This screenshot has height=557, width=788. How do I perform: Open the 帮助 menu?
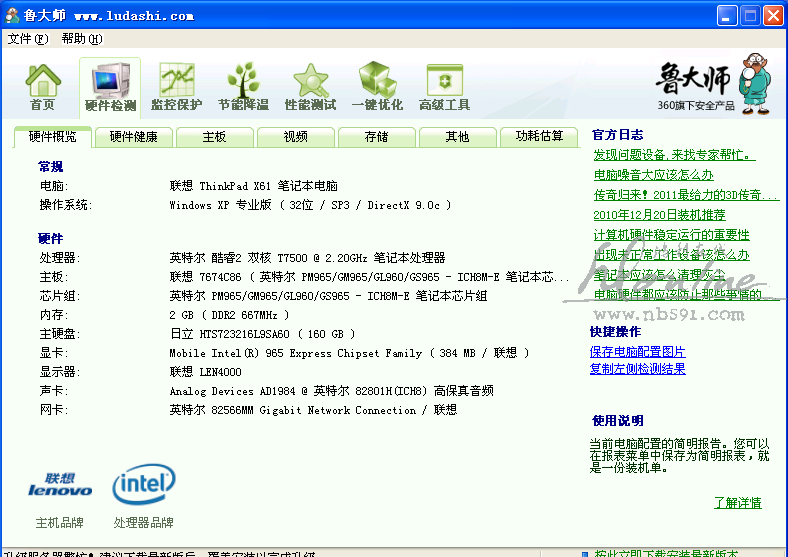81,39
